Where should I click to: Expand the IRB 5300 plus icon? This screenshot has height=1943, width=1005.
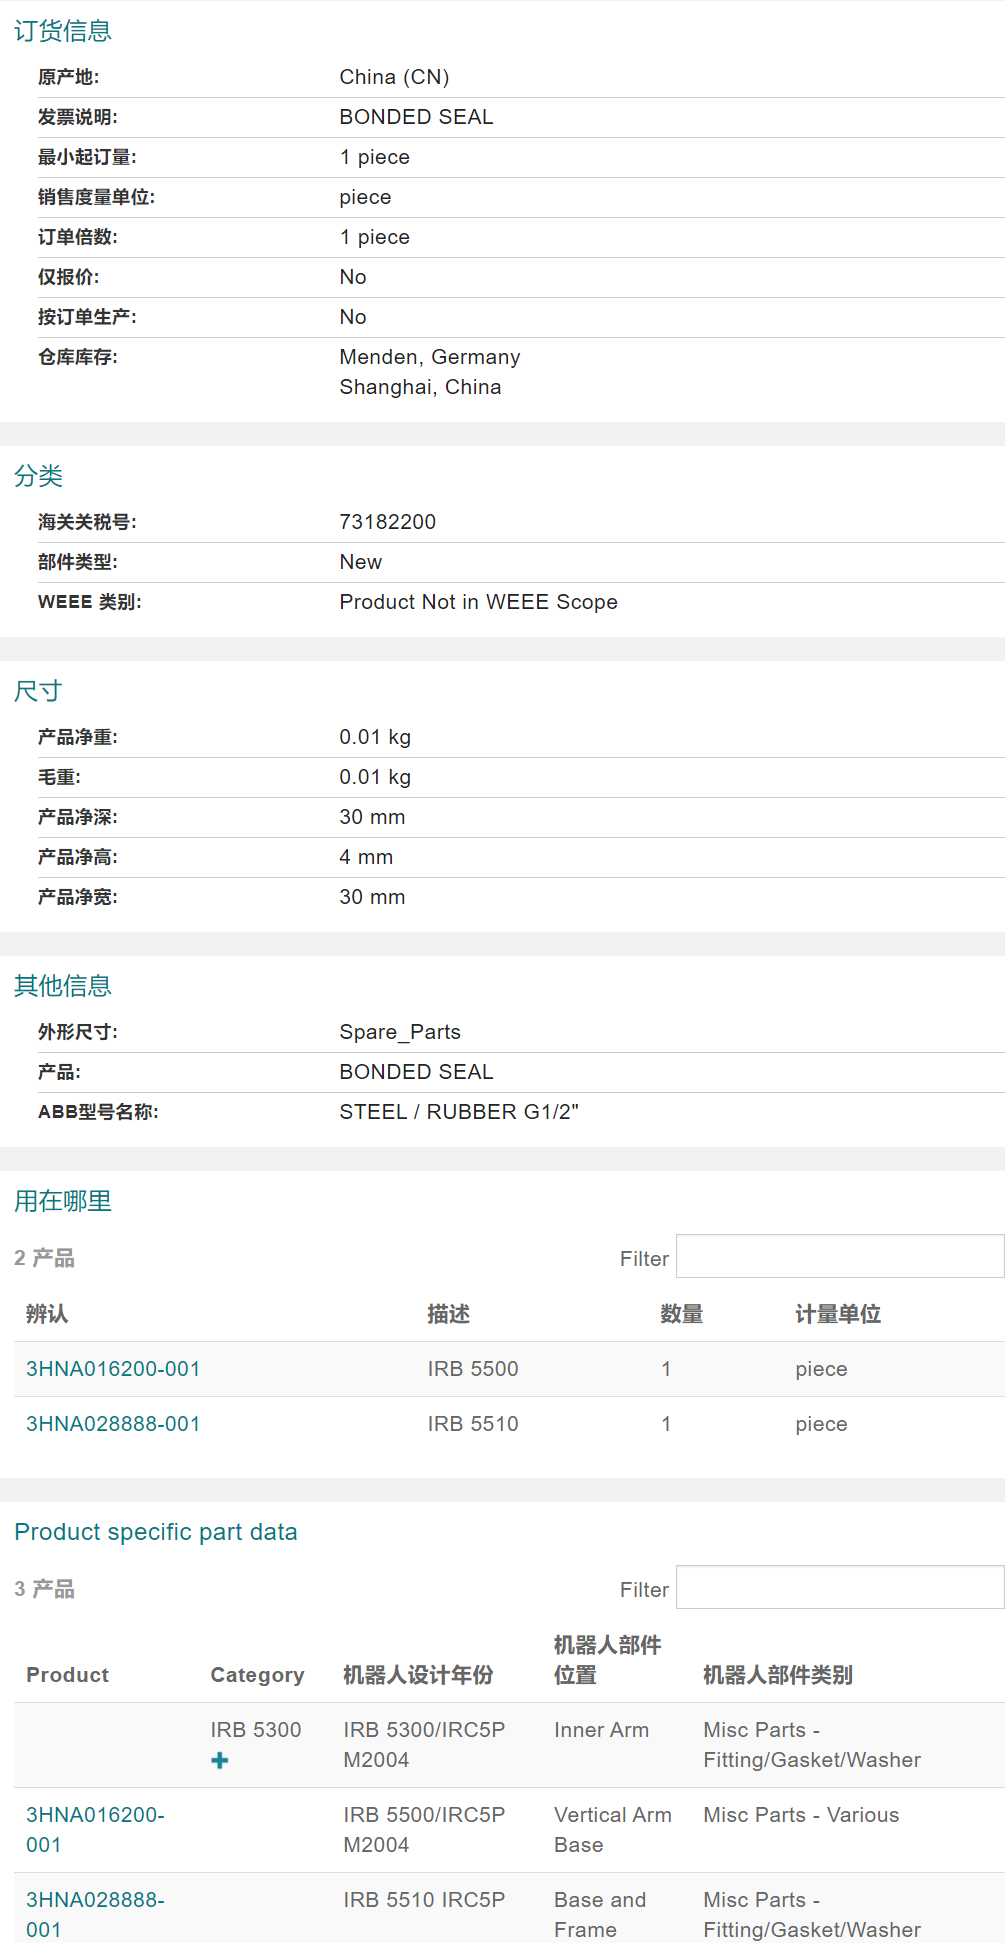[x=220, y=1761]
